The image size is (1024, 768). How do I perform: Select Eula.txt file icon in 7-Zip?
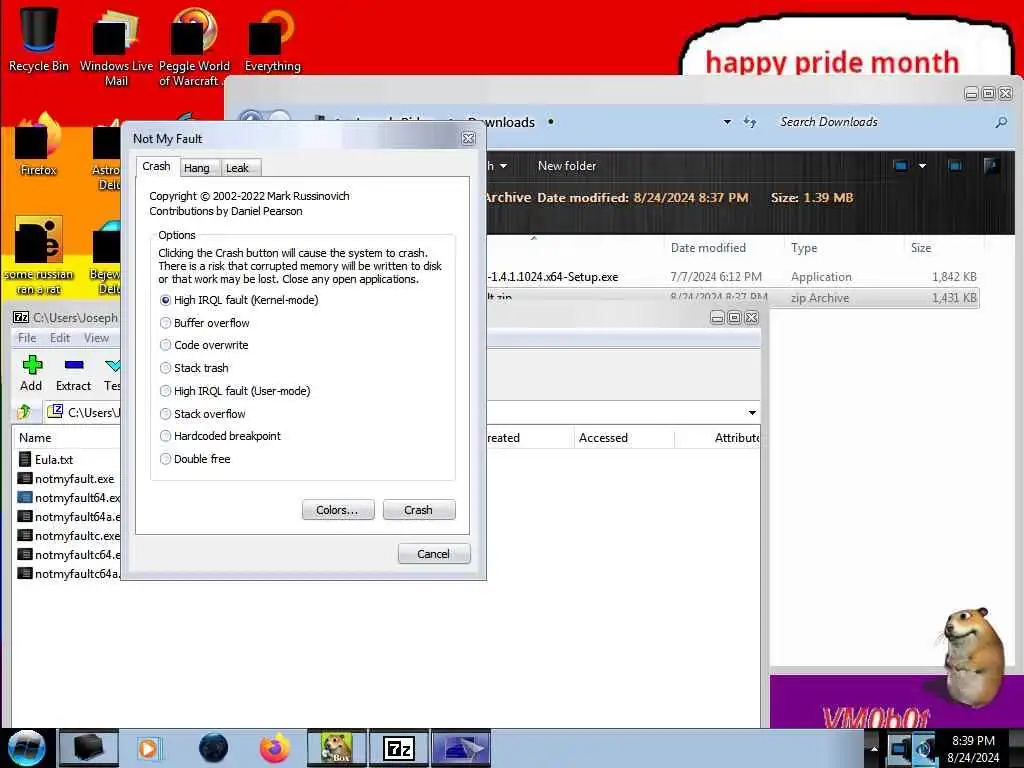(x=25, y=460)
